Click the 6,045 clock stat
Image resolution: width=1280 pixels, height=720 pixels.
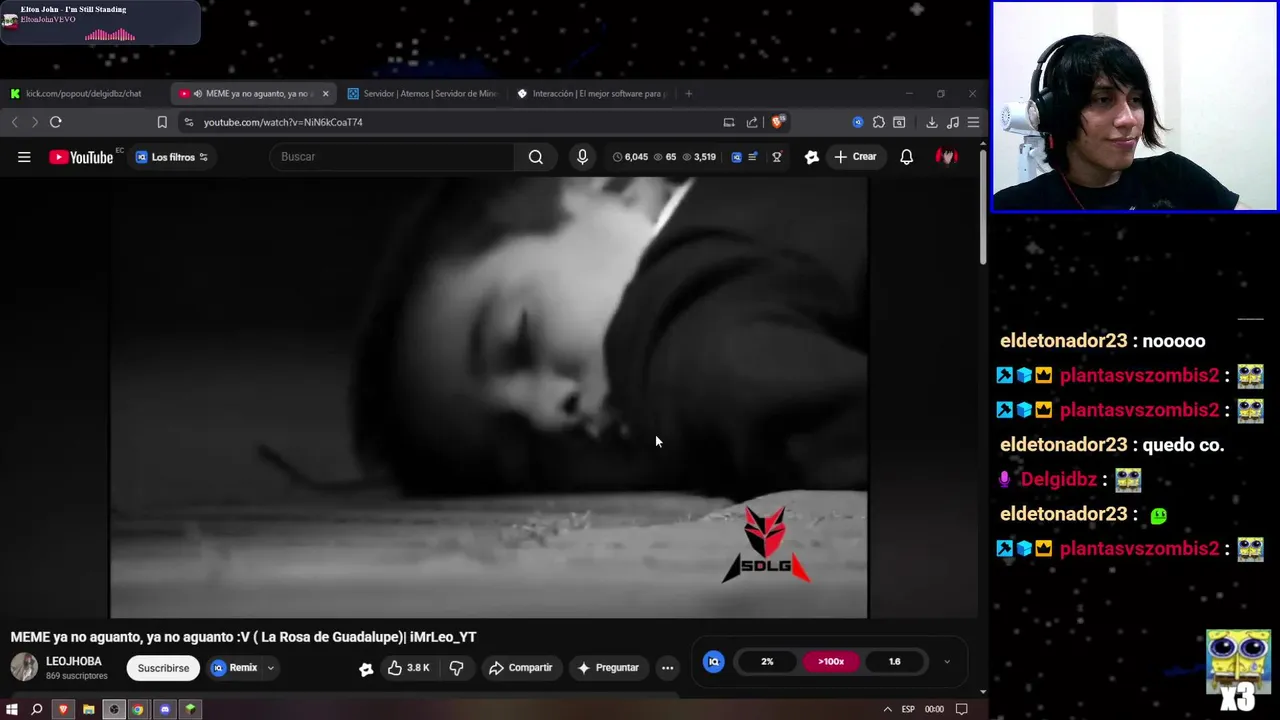[630, 157]
